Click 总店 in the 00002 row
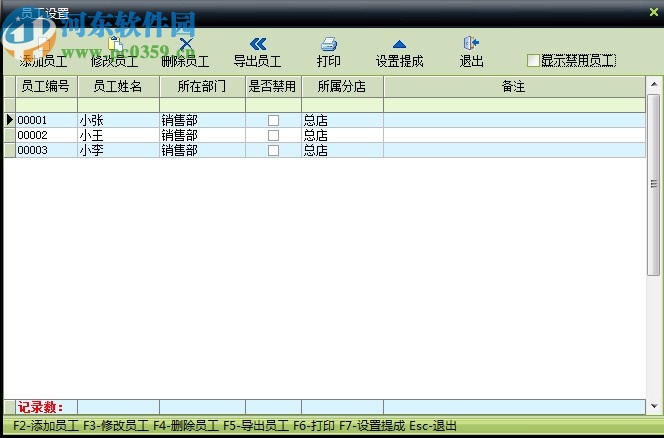 coord(315,136)
